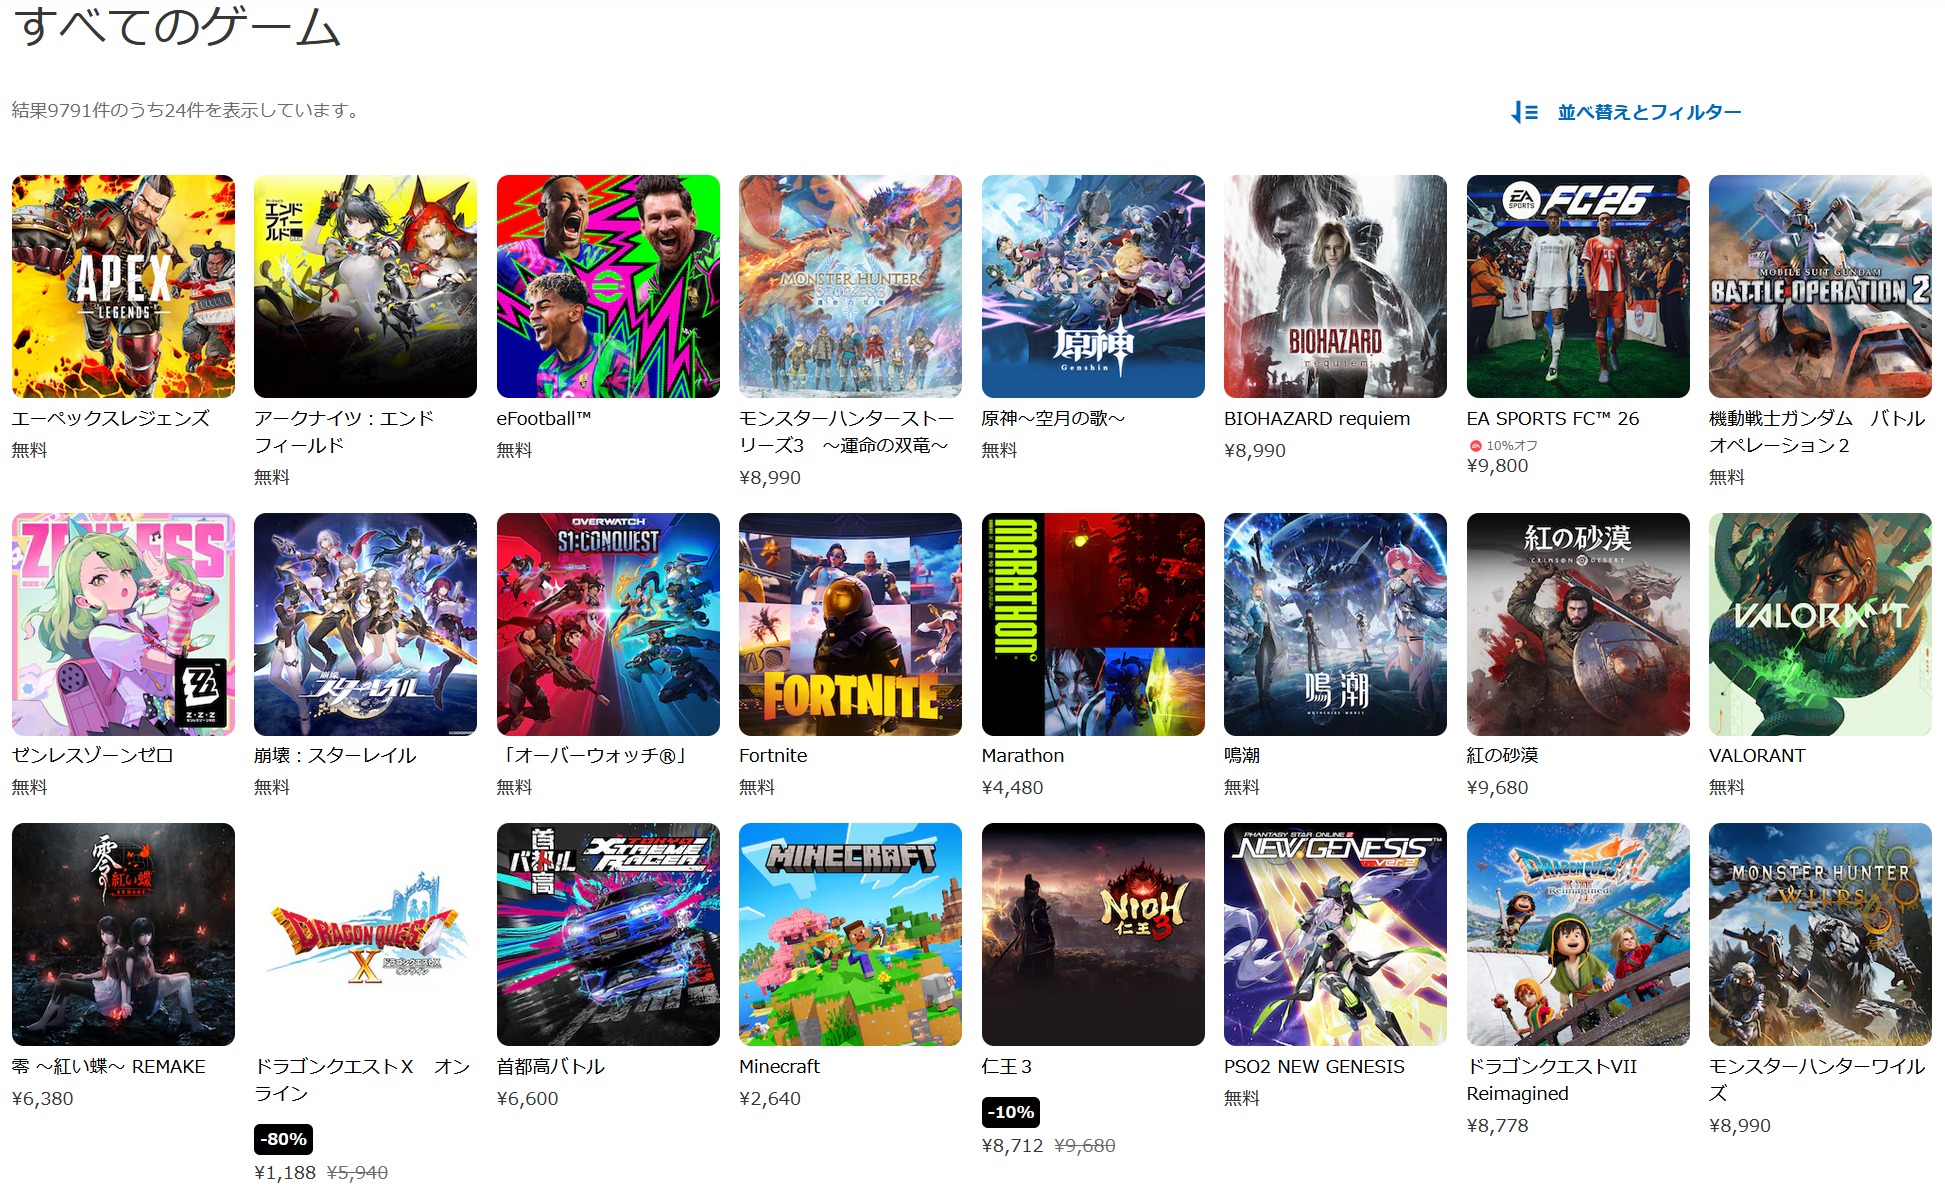Open the VALORANT cover thumbnail

point(1819,624)
